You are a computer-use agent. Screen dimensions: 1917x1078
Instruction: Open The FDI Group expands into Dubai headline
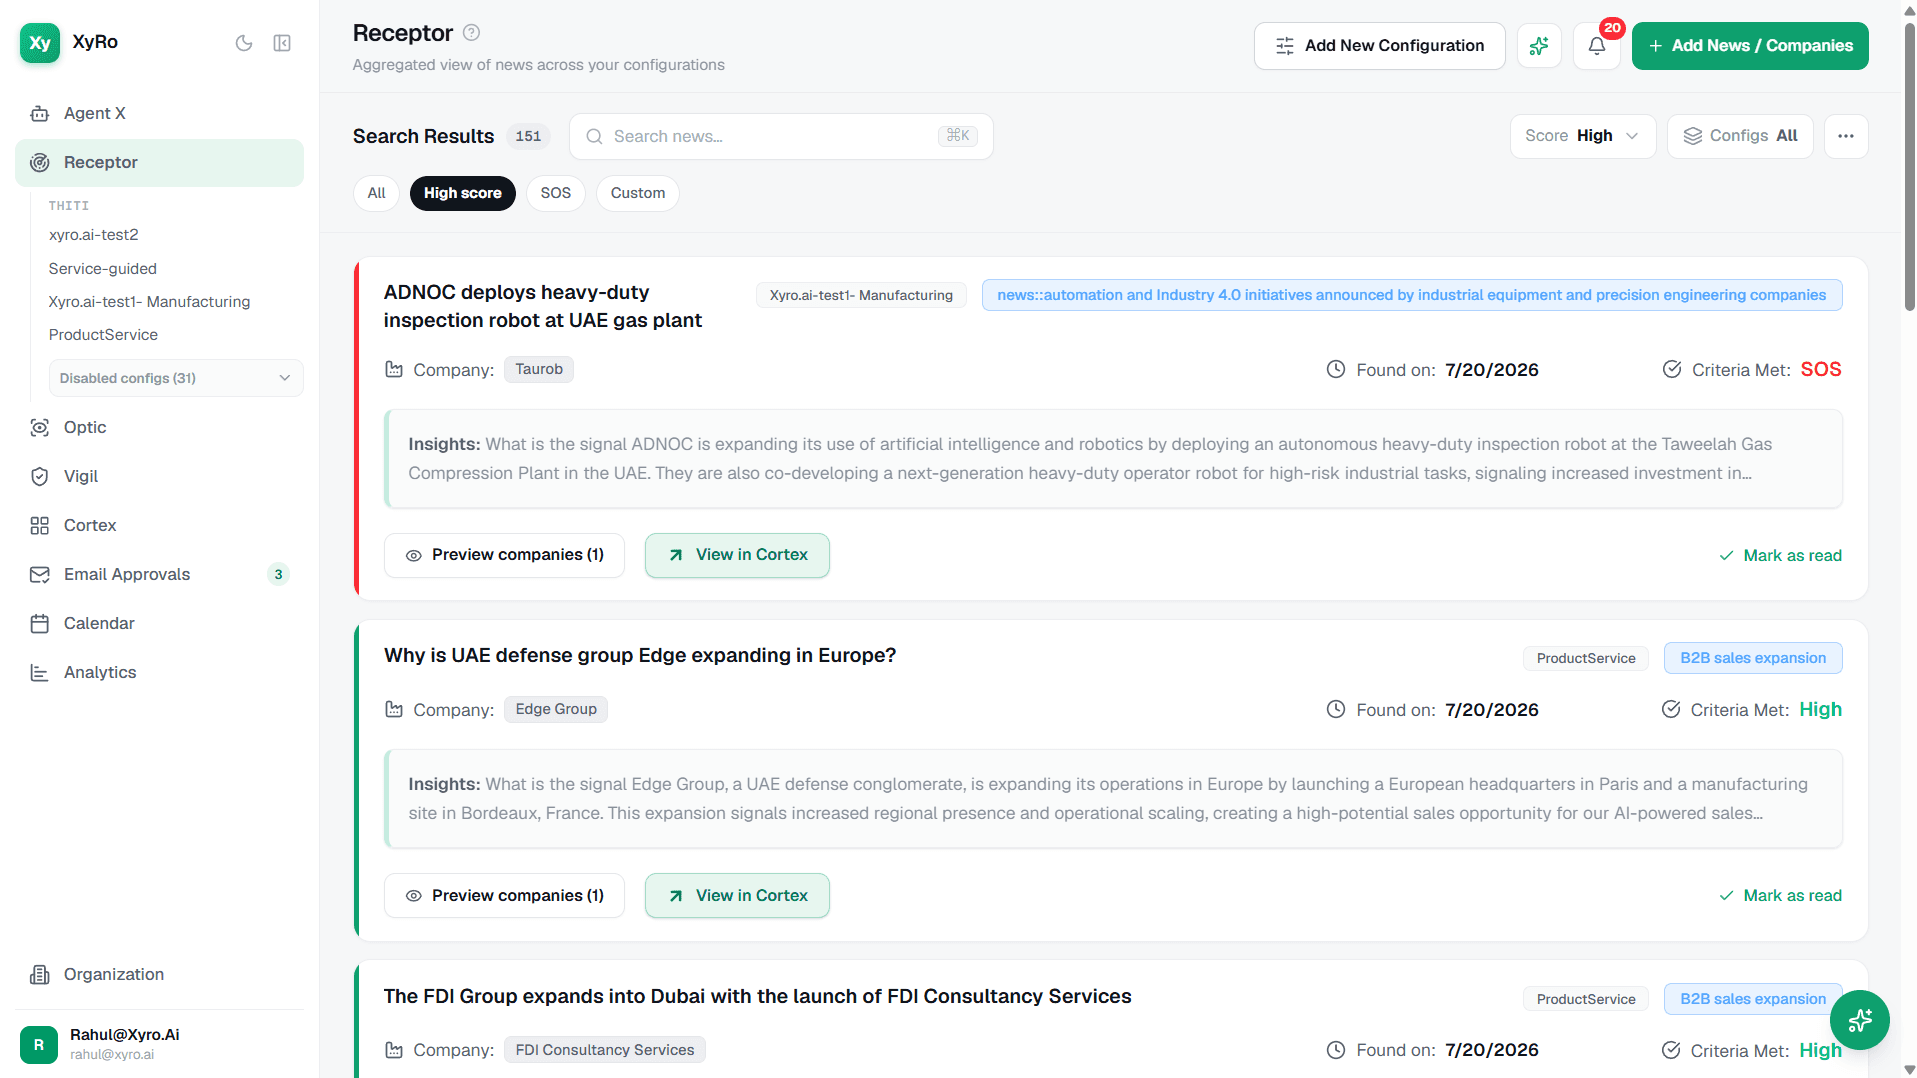(x=758, y=996)
